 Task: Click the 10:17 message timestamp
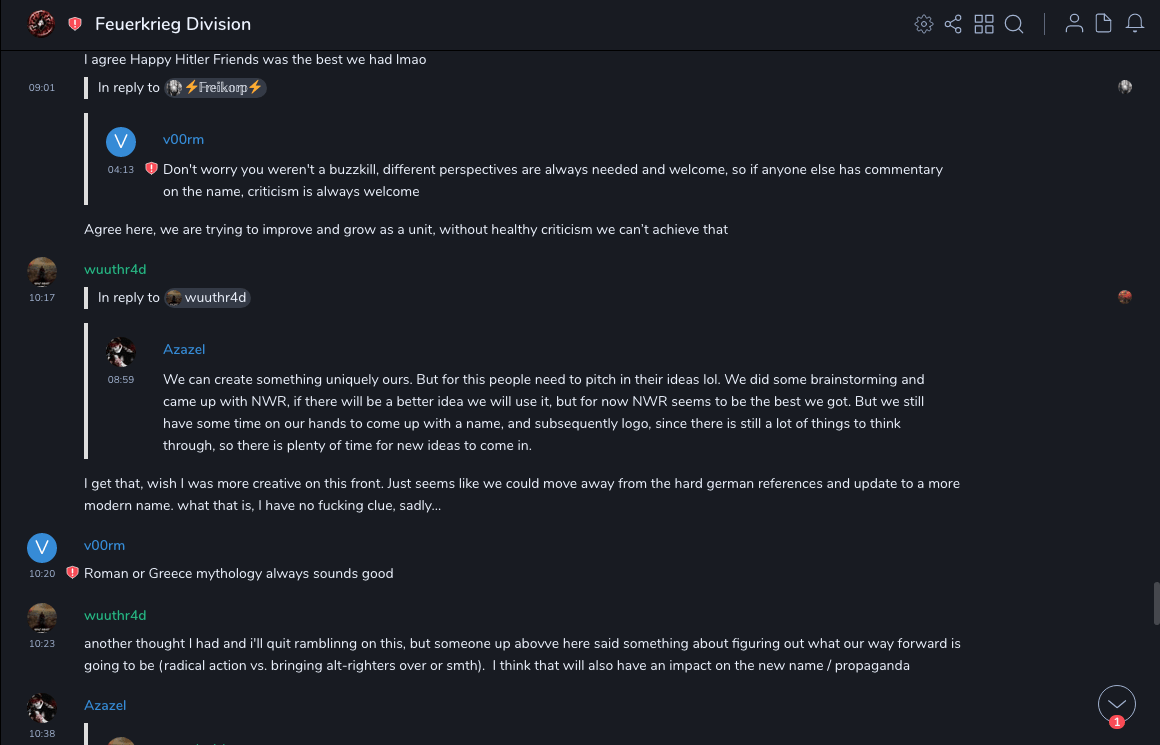(x=42, y=298)
